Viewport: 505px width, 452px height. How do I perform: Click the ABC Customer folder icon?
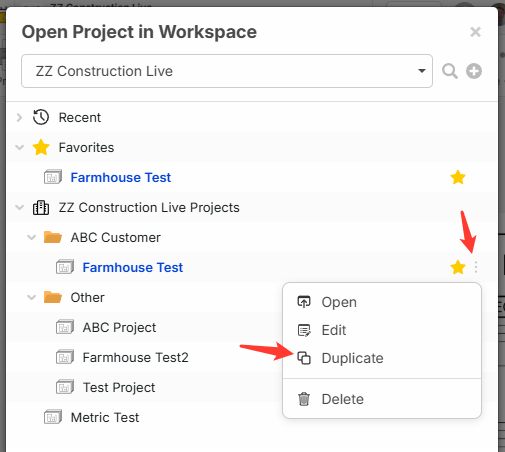coord(53,237)
